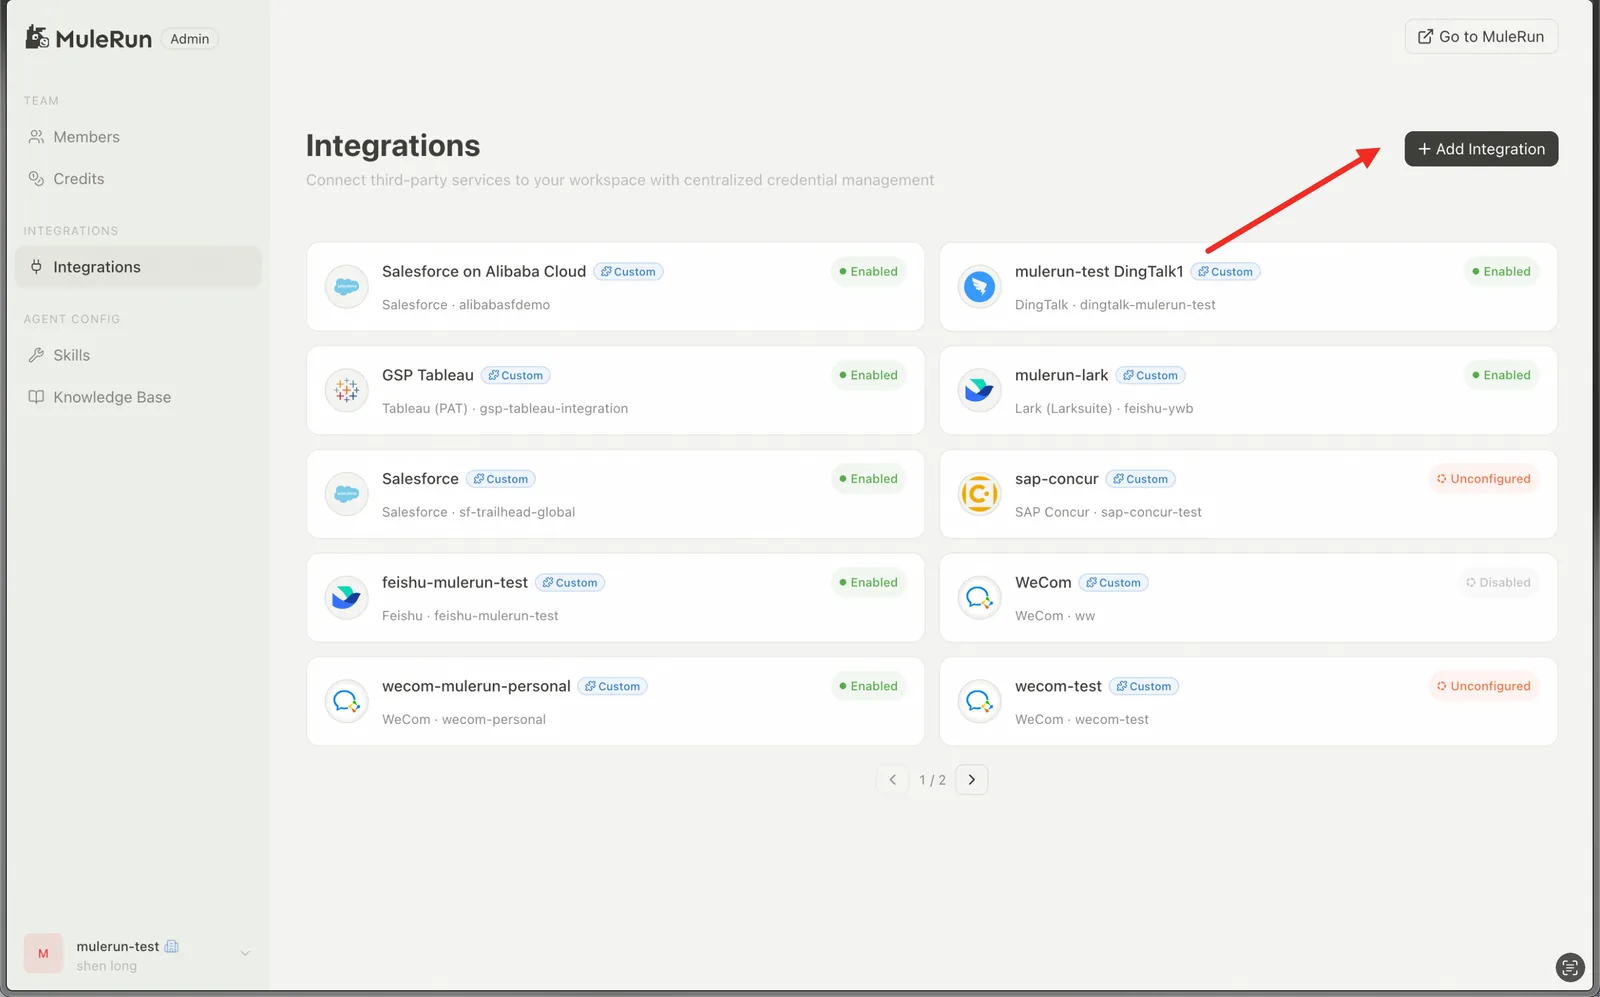
Task: Click Enabled status on GSP Tableau
Action: pos(868,375)
